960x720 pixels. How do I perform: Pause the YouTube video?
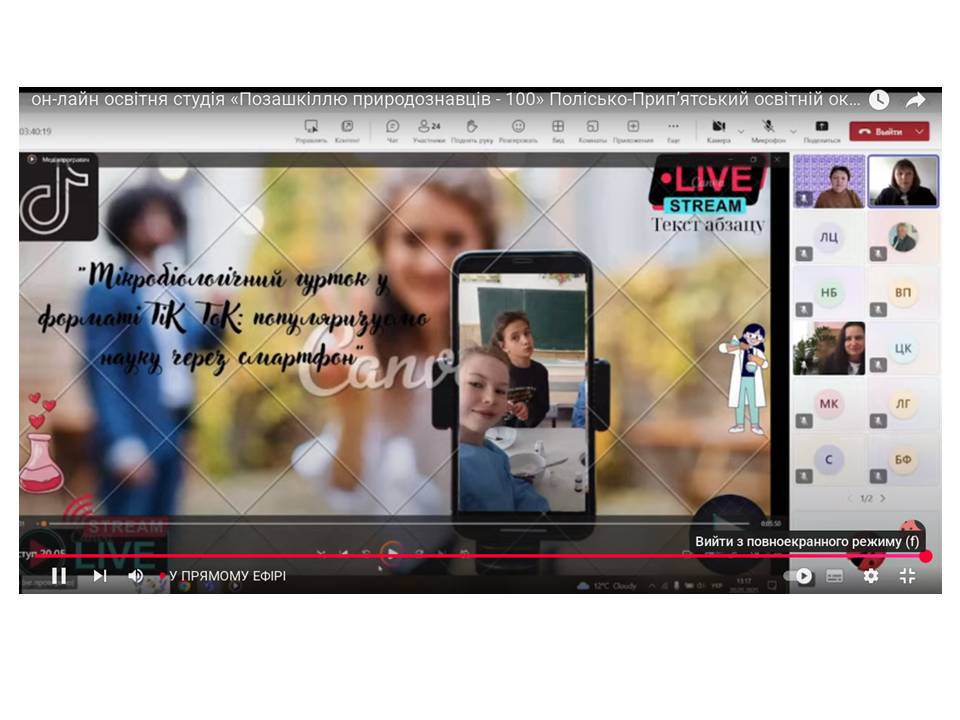click(x=59, y=576)
